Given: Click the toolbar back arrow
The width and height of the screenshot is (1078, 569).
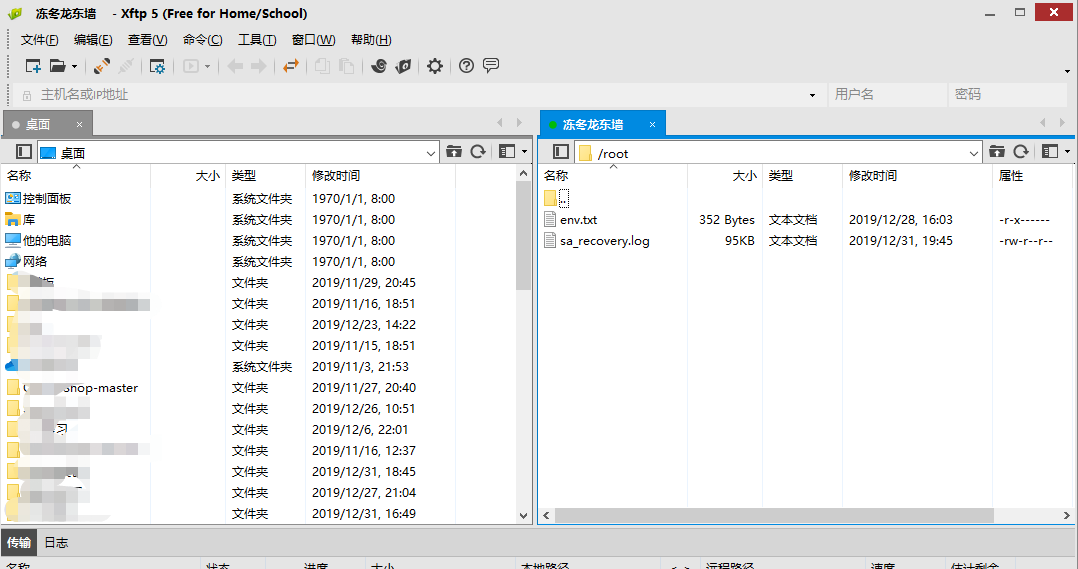Looking at the screenshot, I should tap(235, 66).
